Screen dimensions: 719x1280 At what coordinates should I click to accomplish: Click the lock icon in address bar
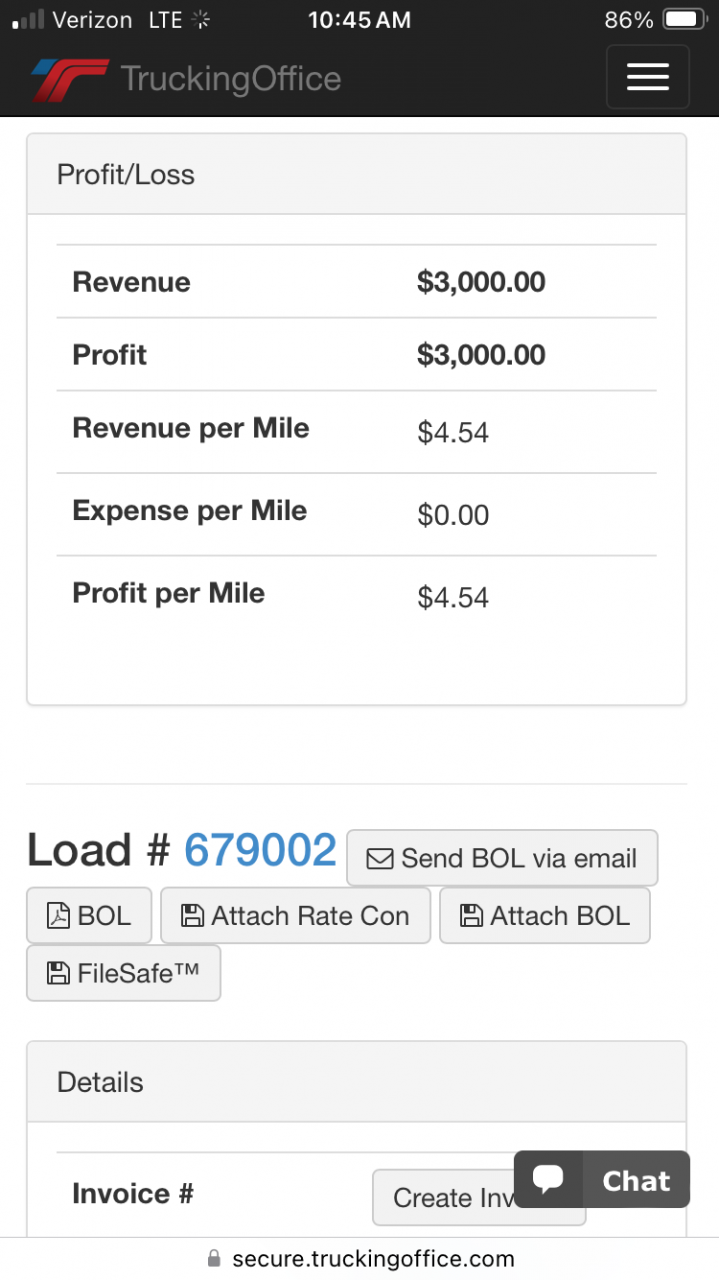213,1259
